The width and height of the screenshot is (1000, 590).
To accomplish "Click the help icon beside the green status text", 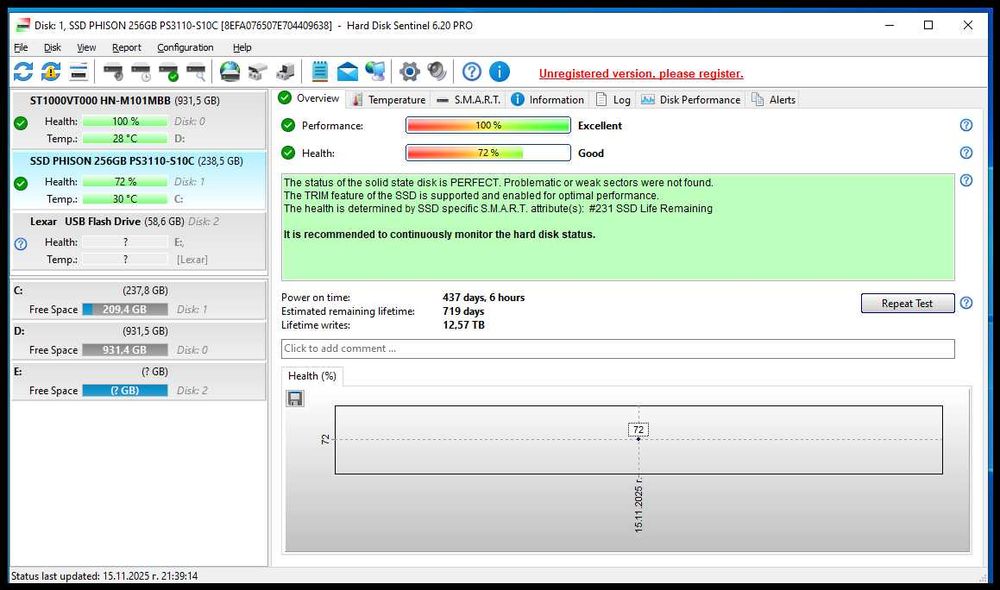I will [x=966, y=181].
